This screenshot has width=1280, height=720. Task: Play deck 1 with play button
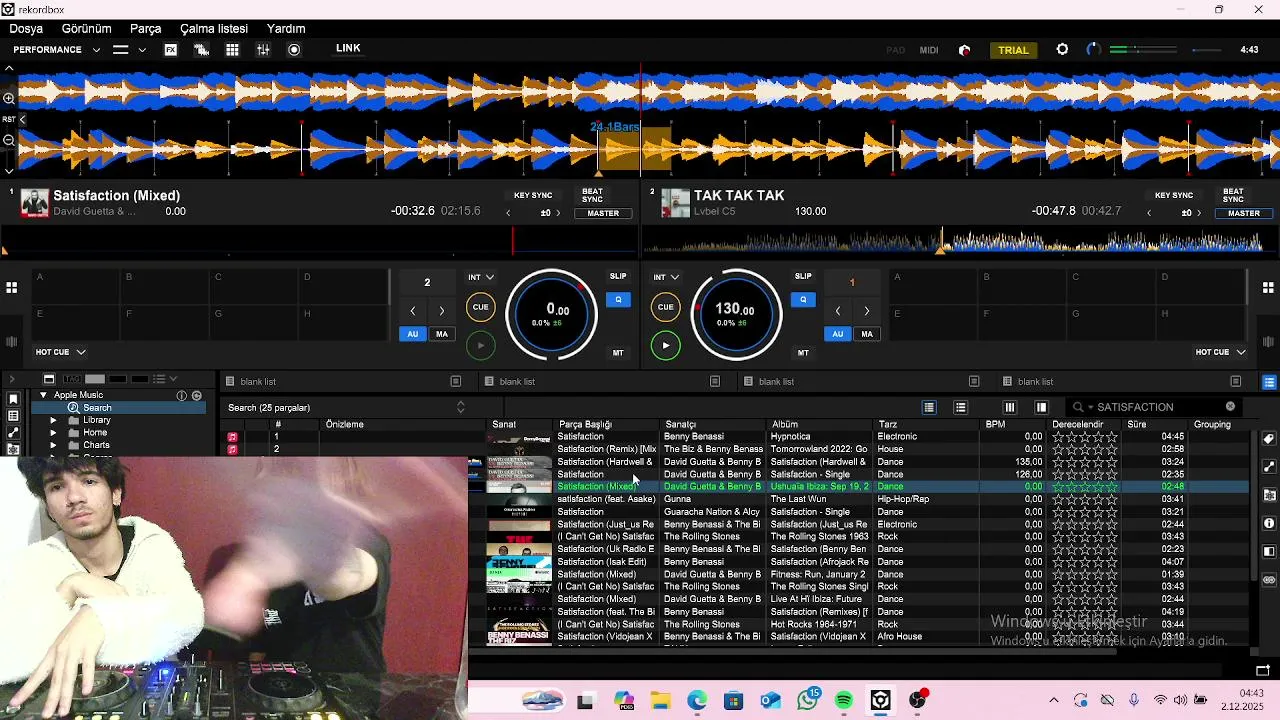tap(481, 345)
